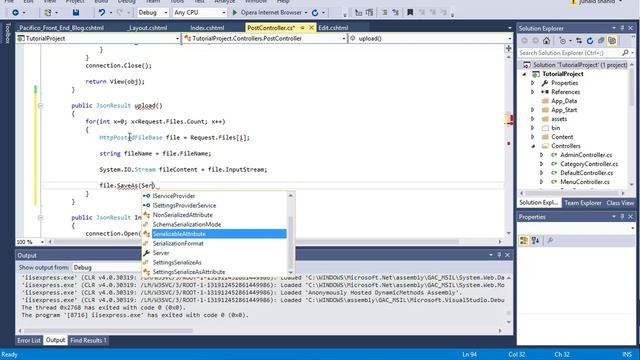Click Refresh icon in Solution Explorer
Viewport: 640px width, 360px height.
(590, 41)
